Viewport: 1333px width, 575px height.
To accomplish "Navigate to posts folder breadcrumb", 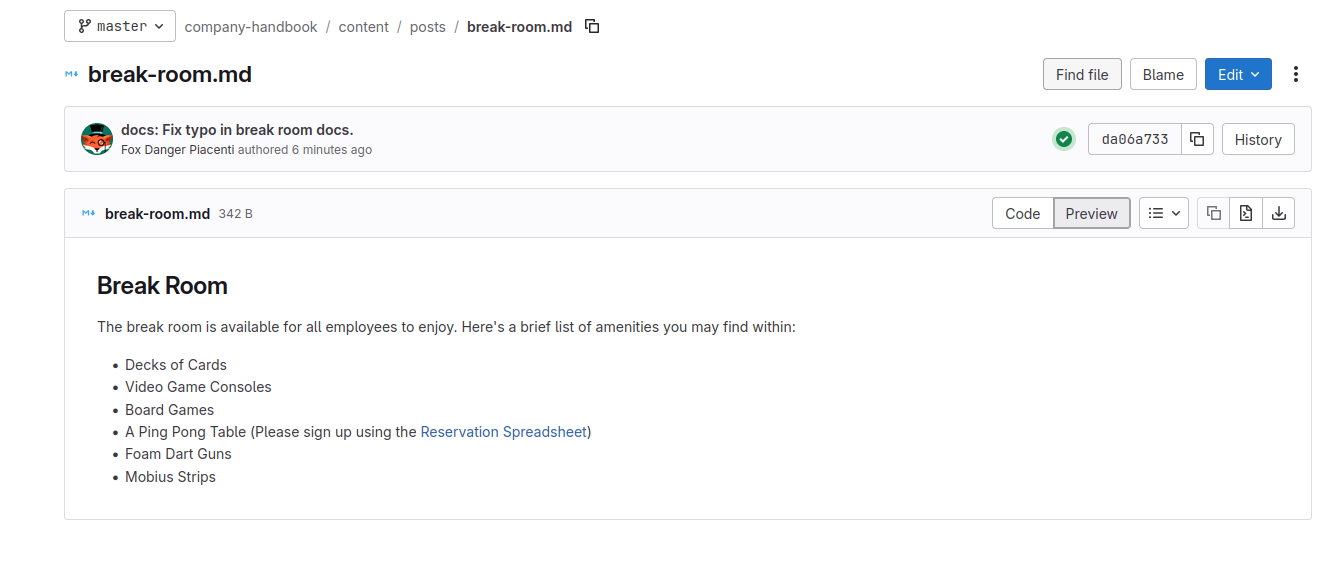I will 427,27.
